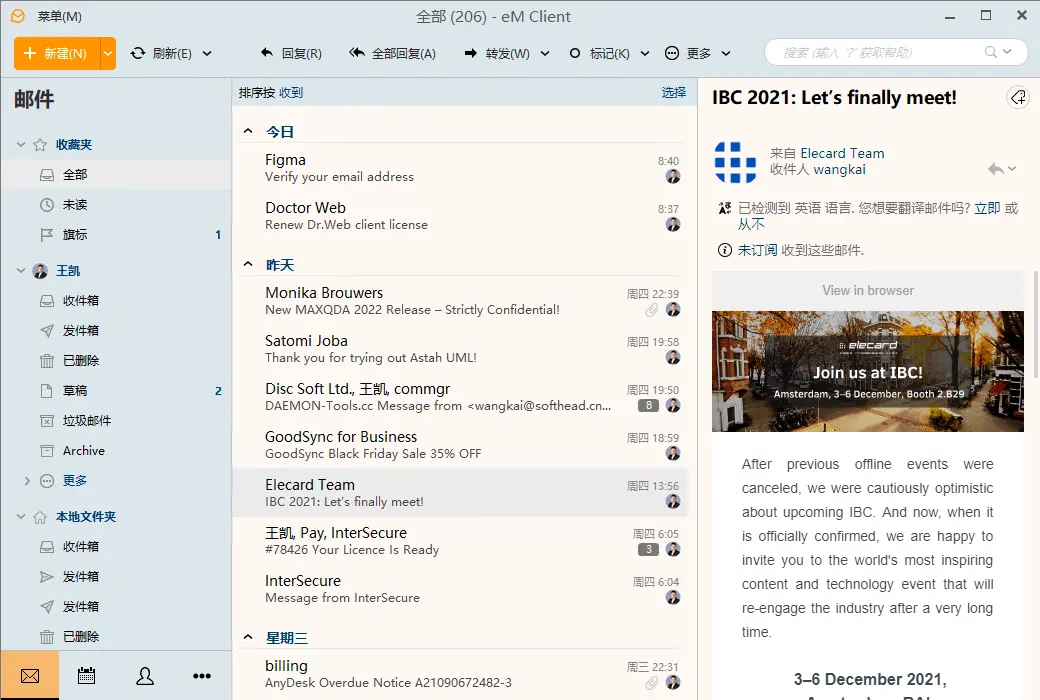The width and height of the screenshot is (1040, 700).
Task: Collapse the 星期三 message group
Action: pyautogui.click(x=248, y=637)
